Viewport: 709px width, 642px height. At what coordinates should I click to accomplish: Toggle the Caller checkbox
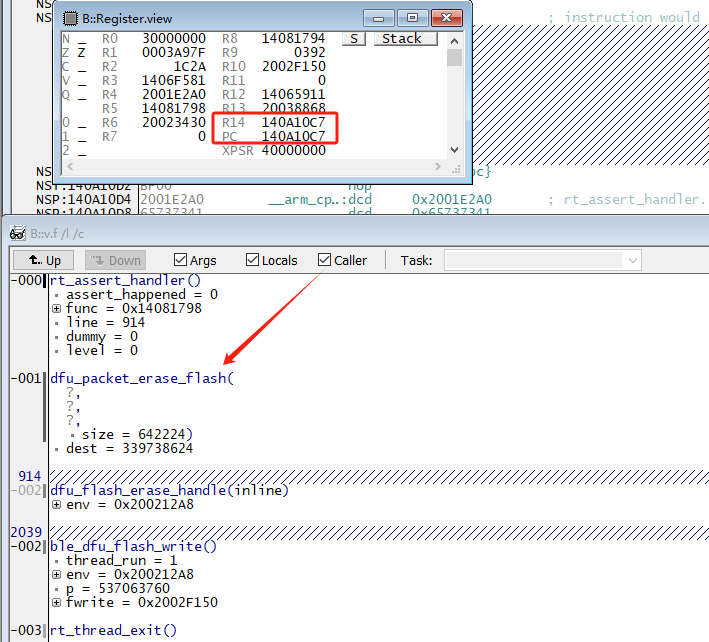324,260
